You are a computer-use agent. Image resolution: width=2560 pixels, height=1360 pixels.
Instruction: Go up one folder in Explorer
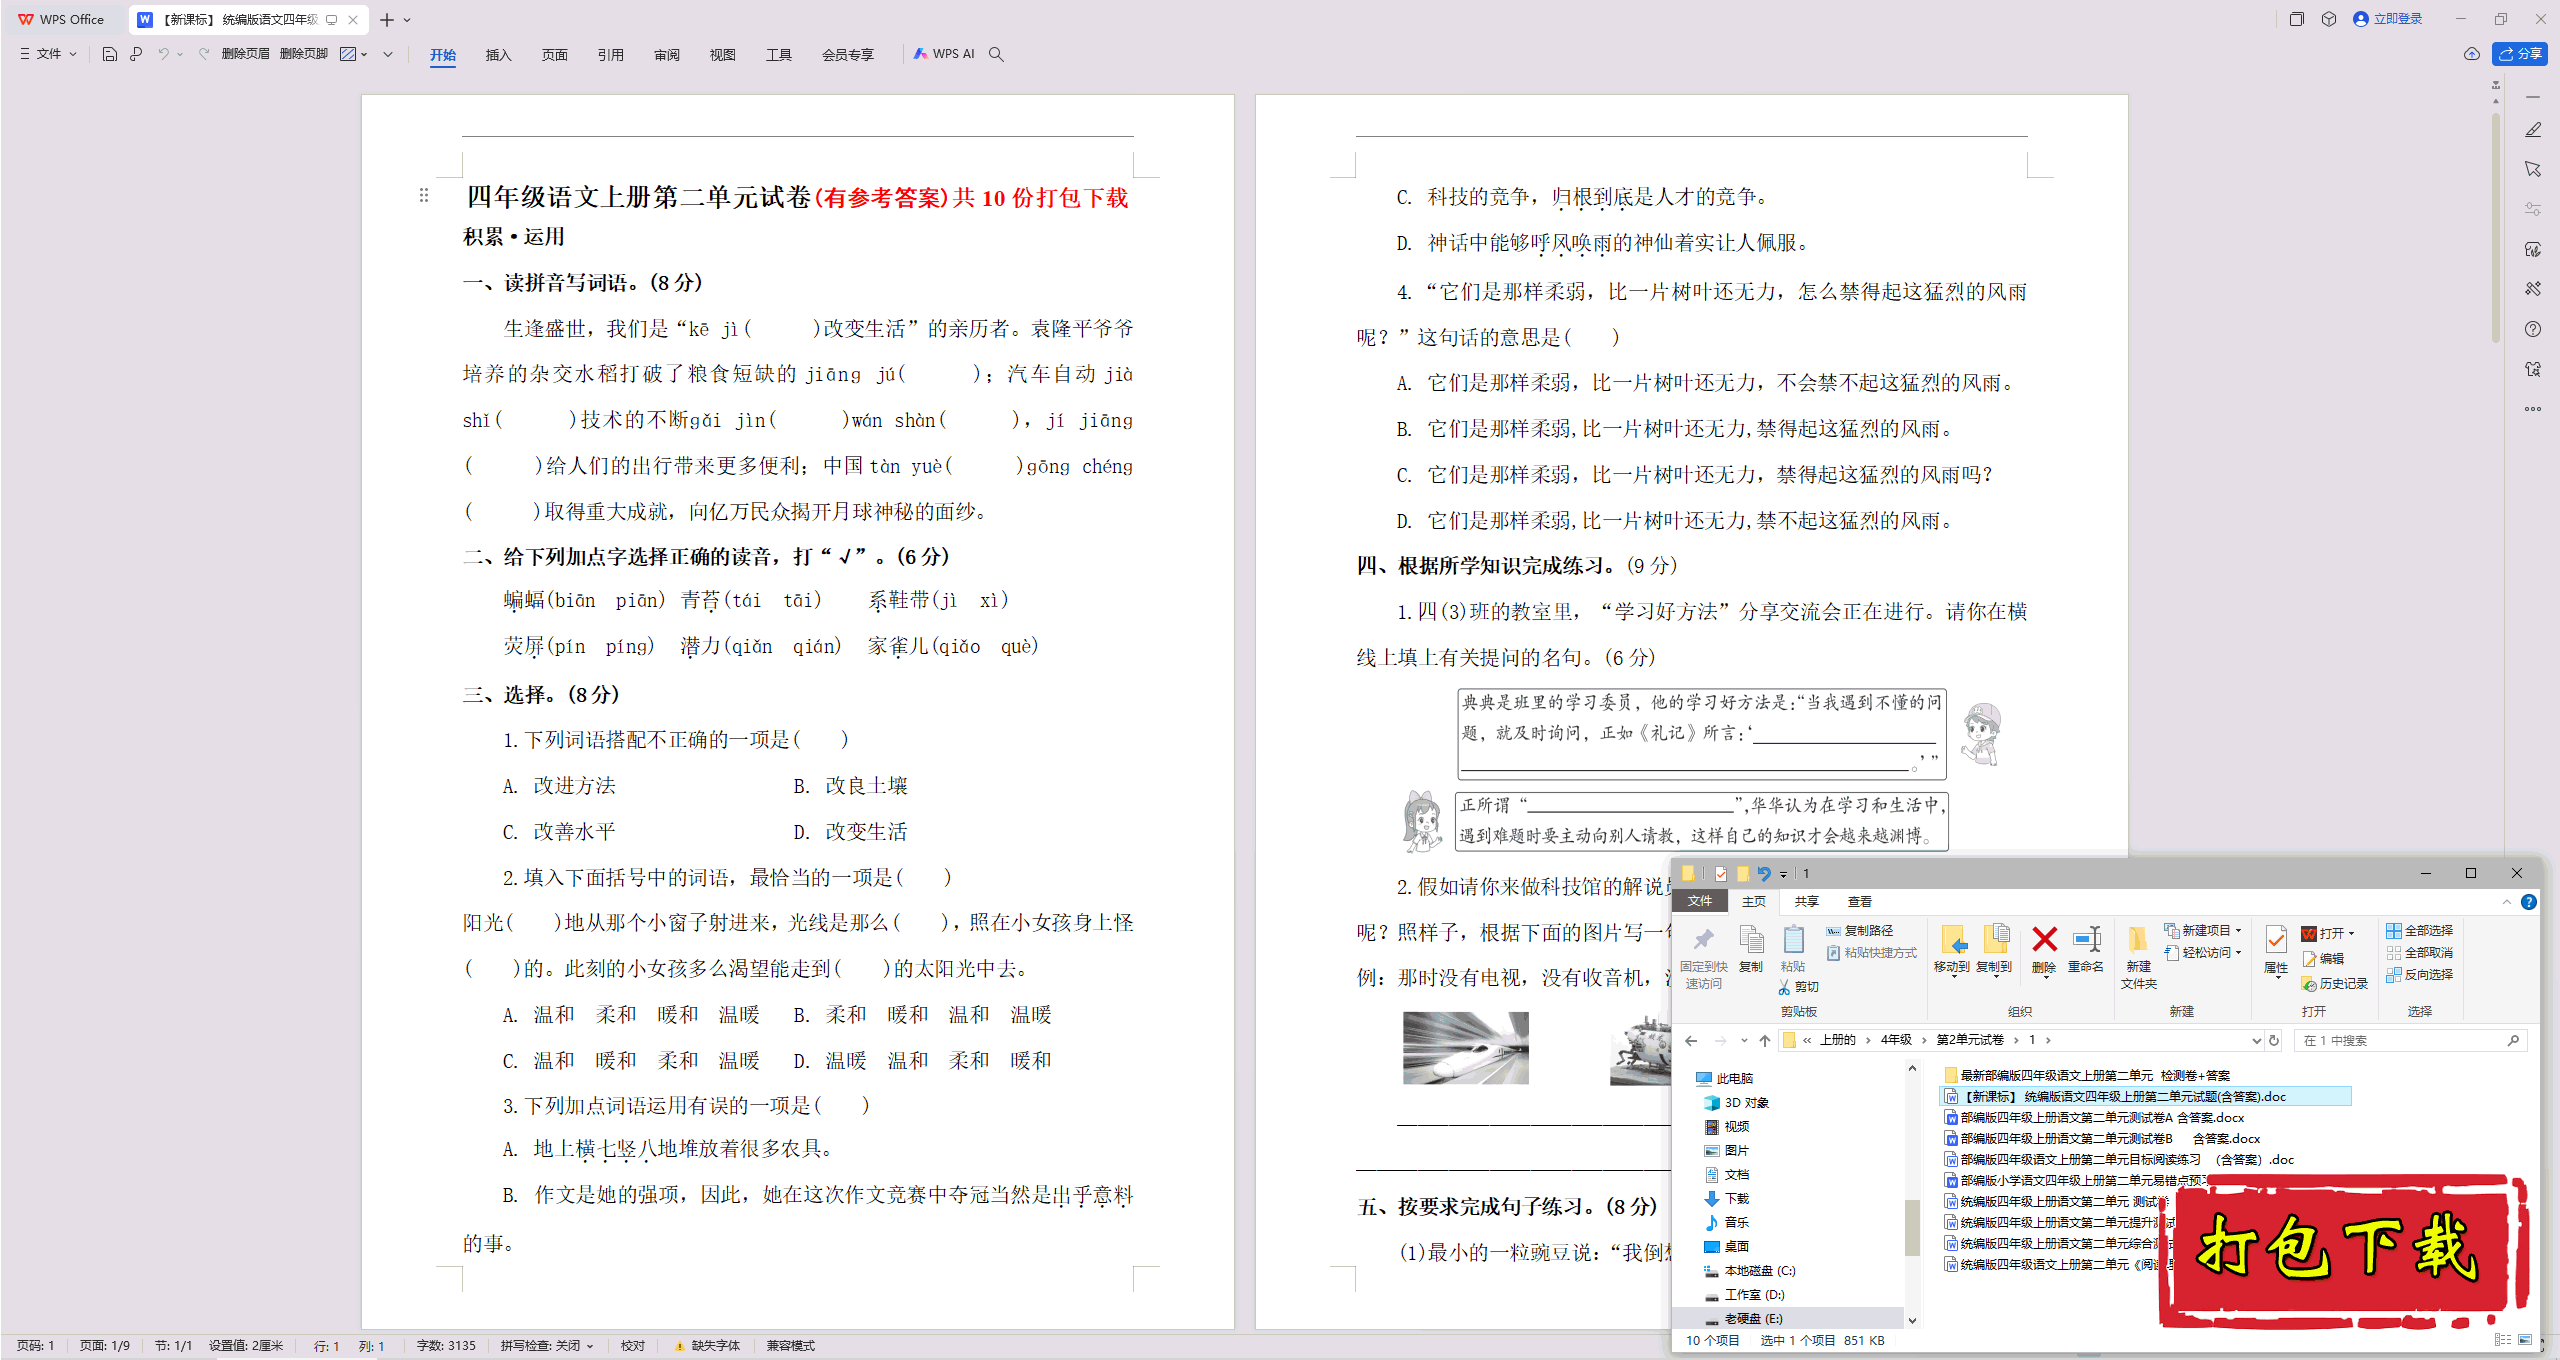(1765, 1040)
